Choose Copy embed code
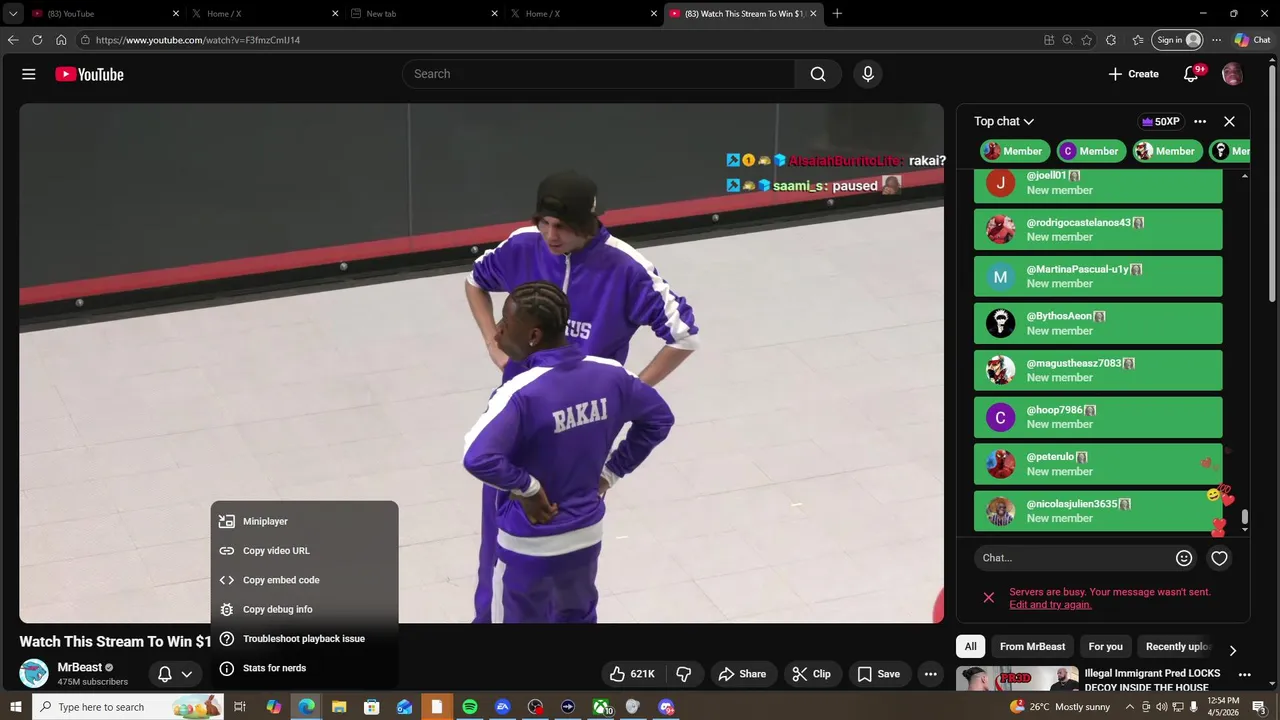1280x720 pixels. coord(305,580)
